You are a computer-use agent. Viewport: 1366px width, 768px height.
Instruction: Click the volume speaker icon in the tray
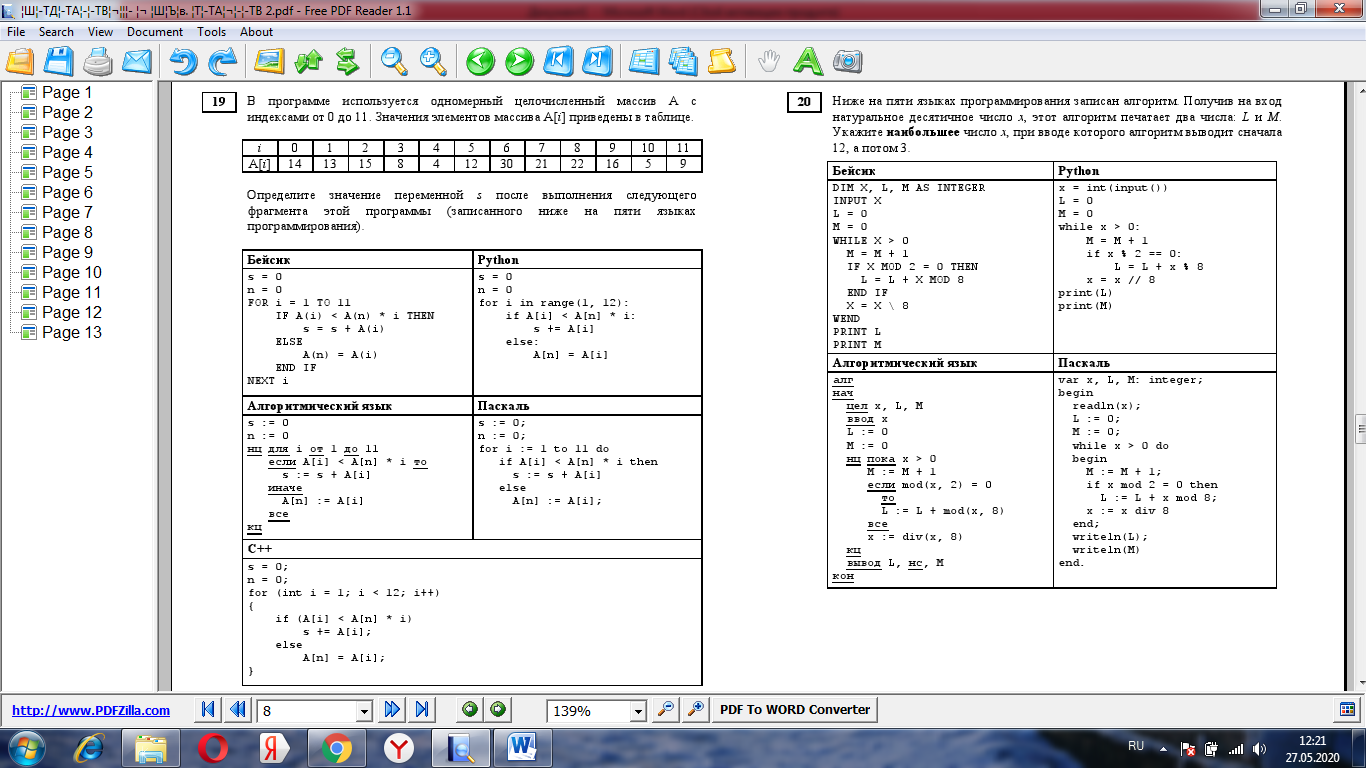1259,748
